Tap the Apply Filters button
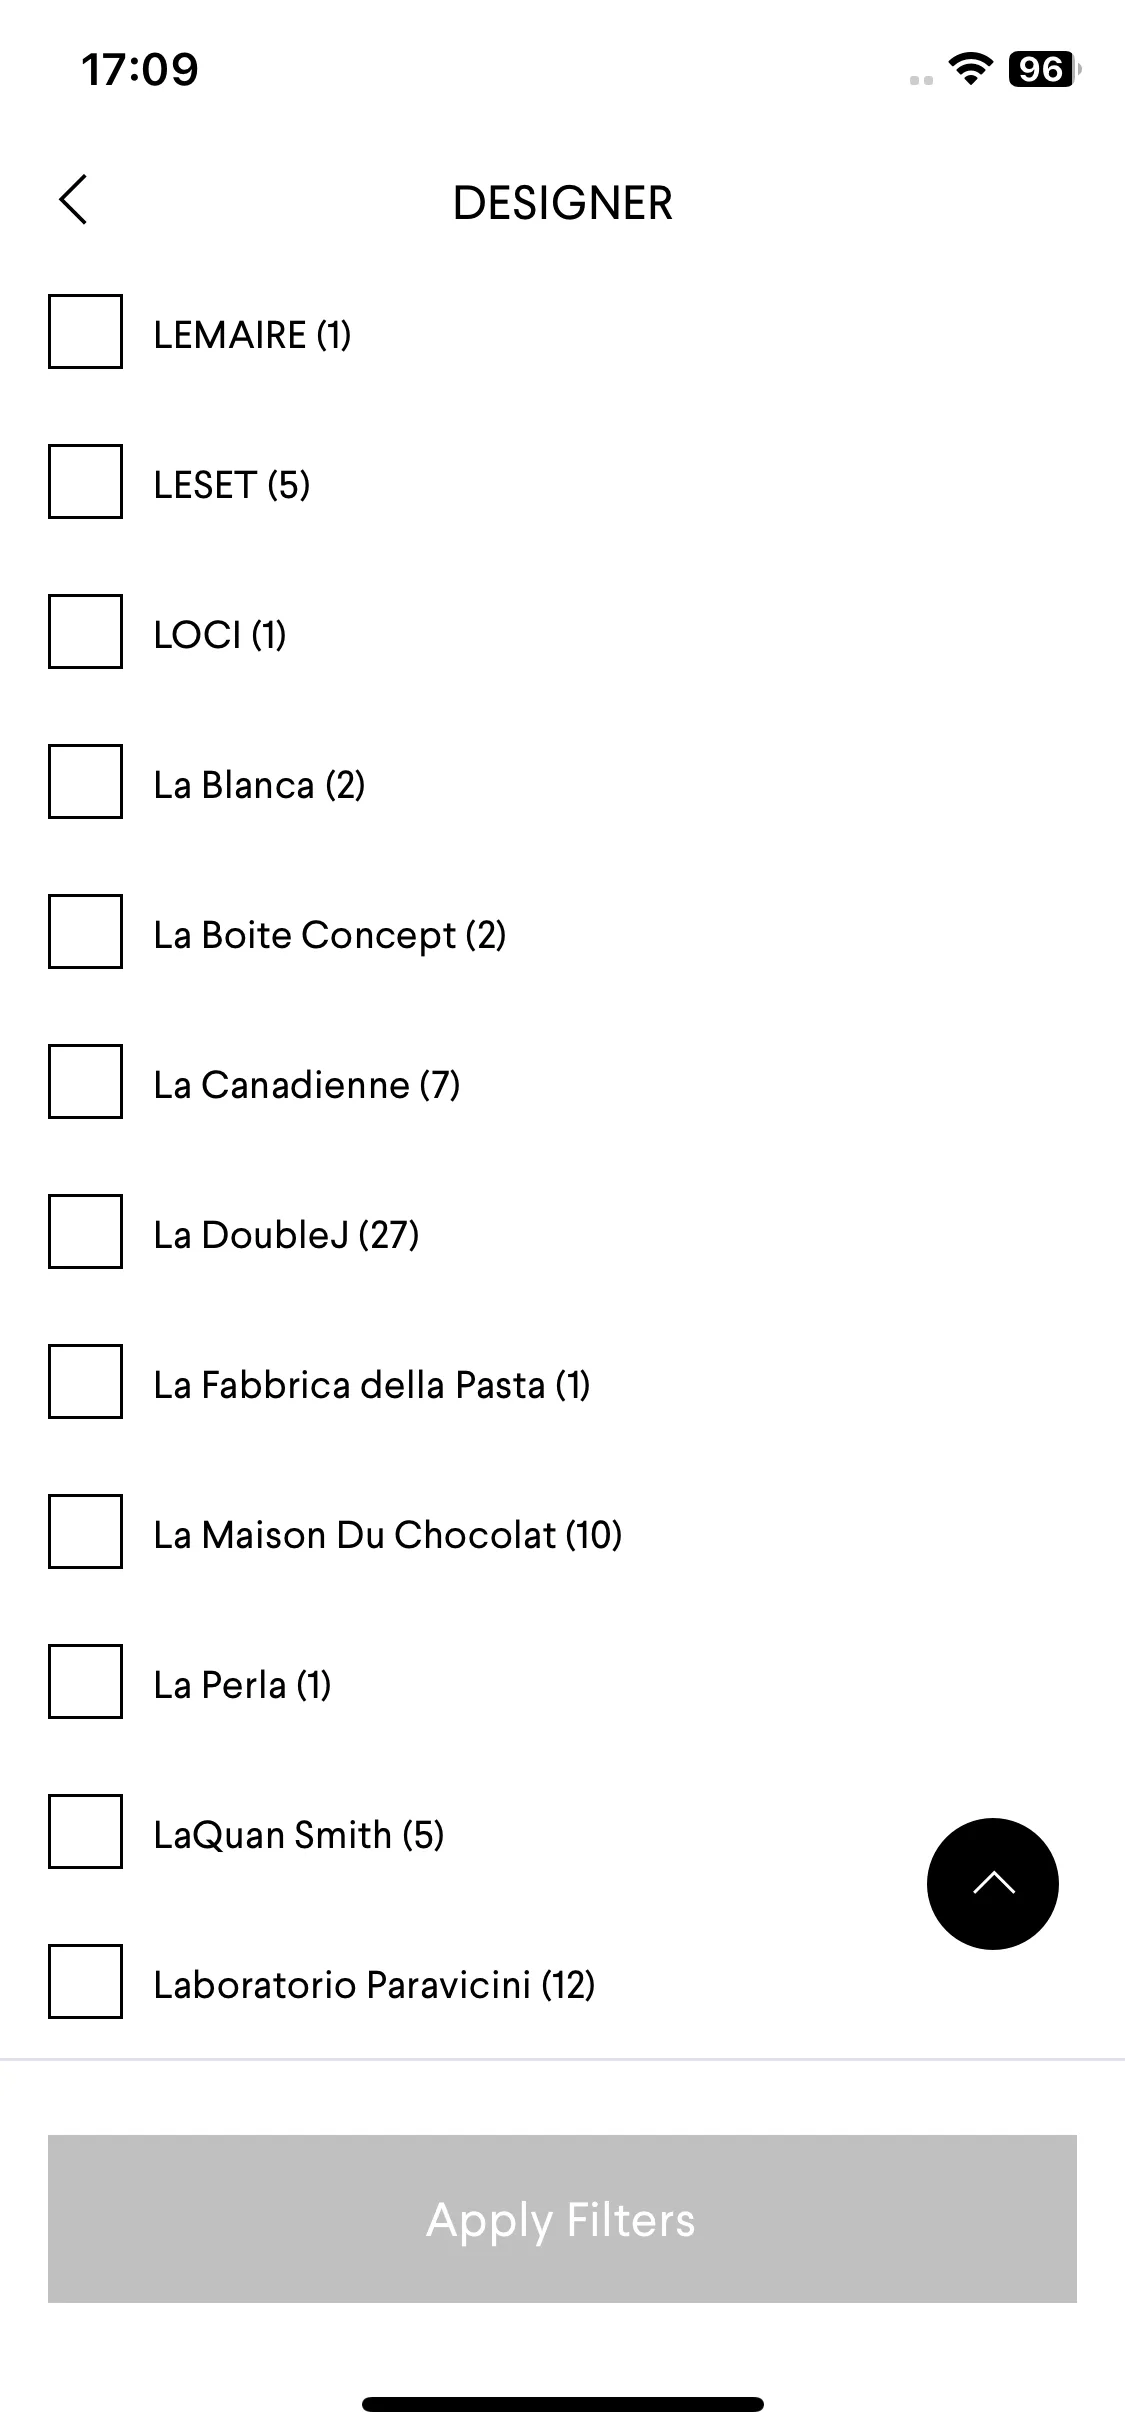This screenshot has width=1125, height=2436. coord(562,2219)
